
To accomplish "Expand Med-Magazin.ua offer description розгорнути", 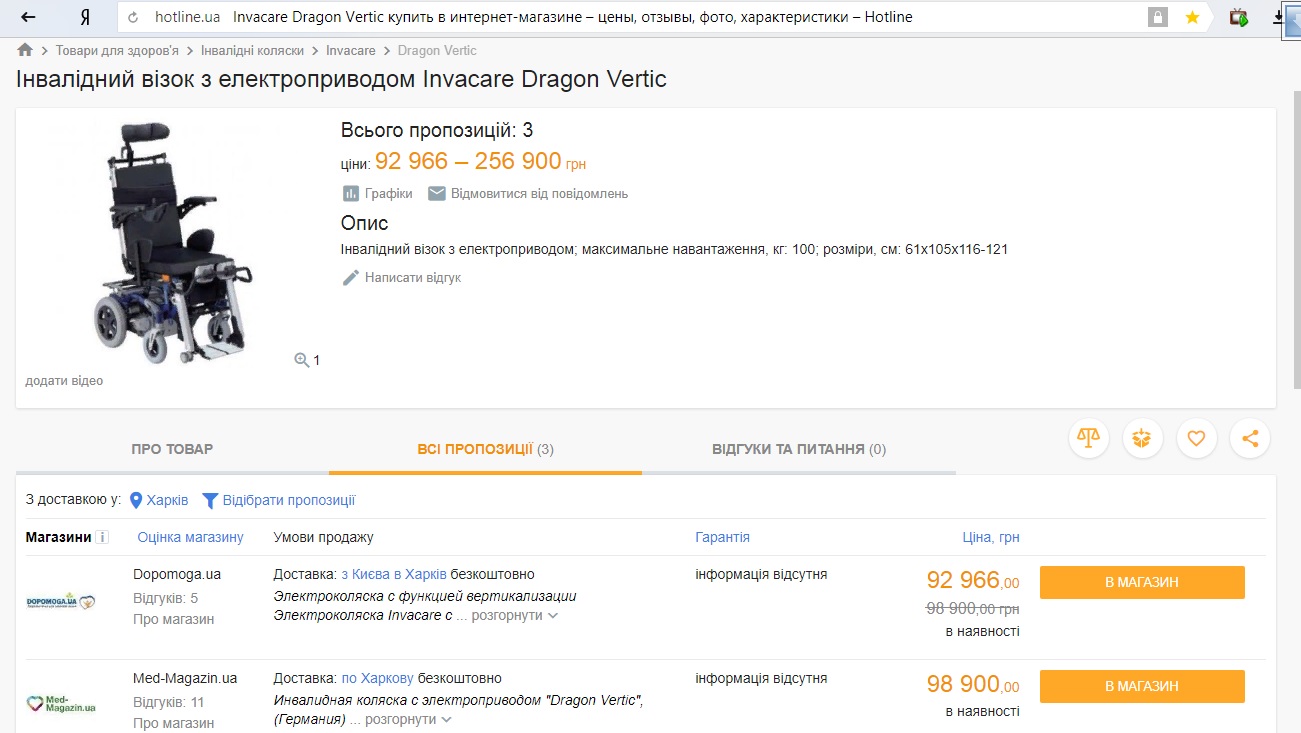I will point(409,719).
